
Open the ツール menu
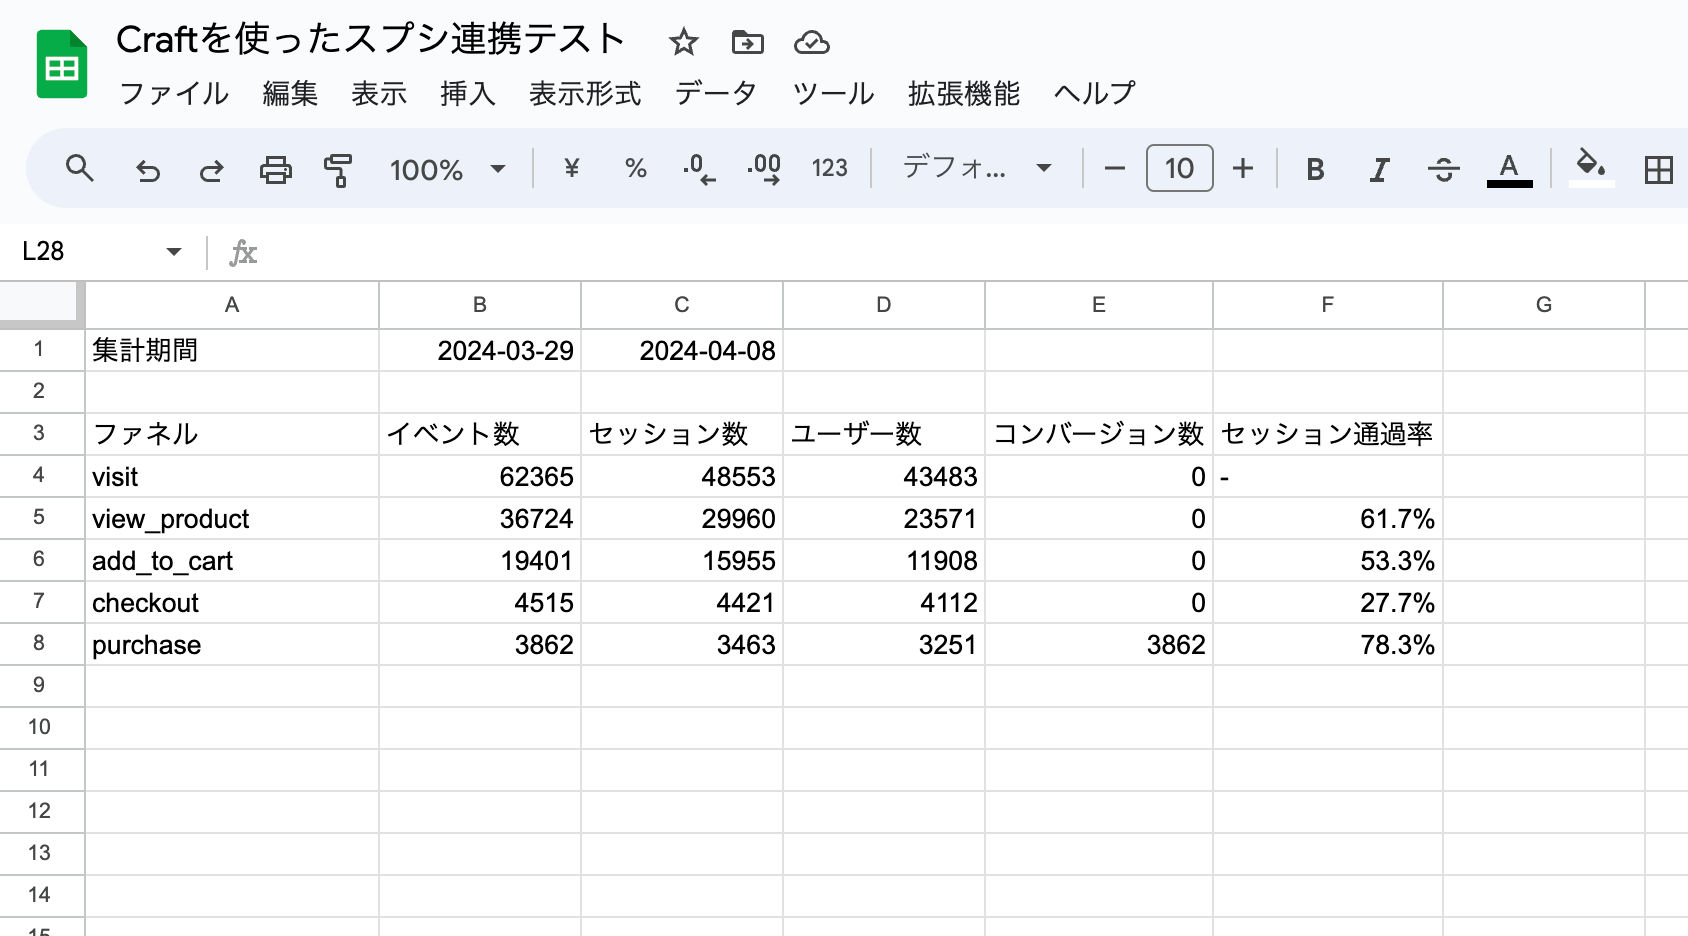(x=833, y=93)
